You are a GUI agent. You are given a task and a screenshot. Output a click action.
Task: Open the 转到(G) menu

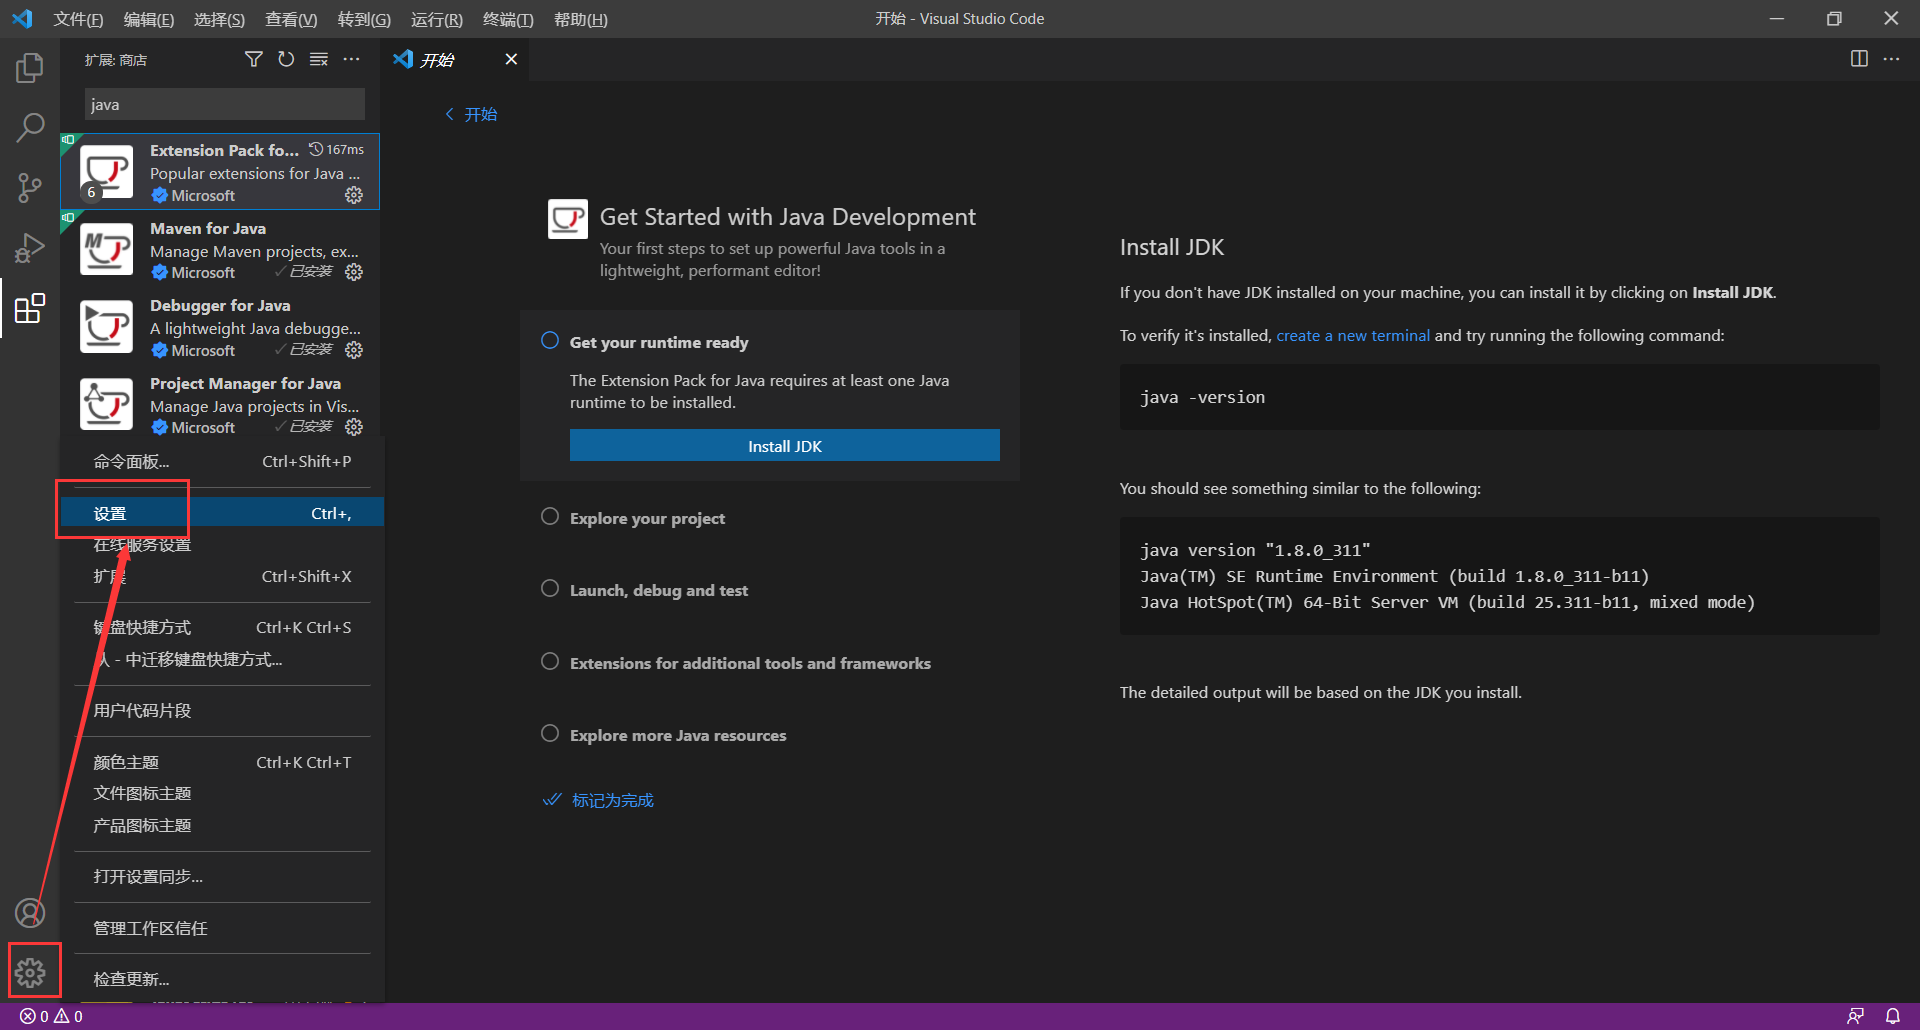pos(364,19)
